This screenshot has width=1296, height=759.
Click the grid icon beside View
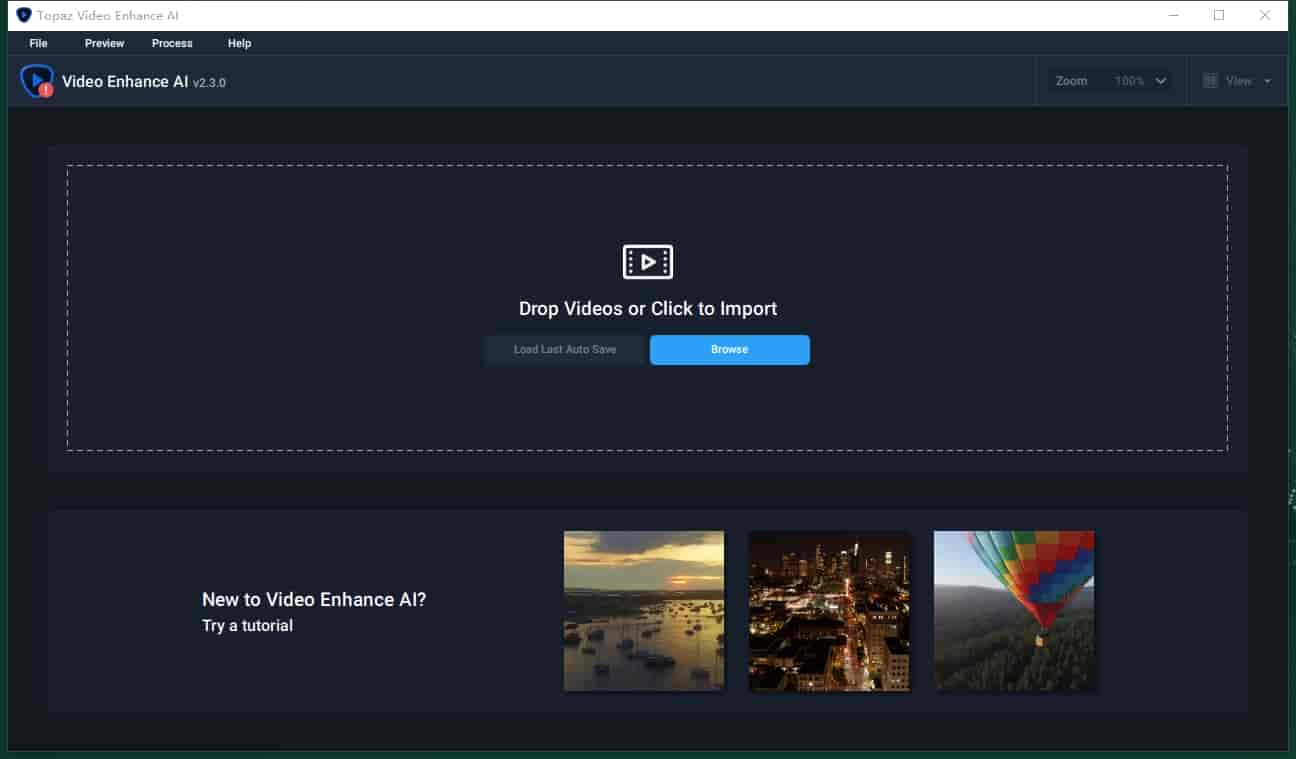(x=1209, y=80)
